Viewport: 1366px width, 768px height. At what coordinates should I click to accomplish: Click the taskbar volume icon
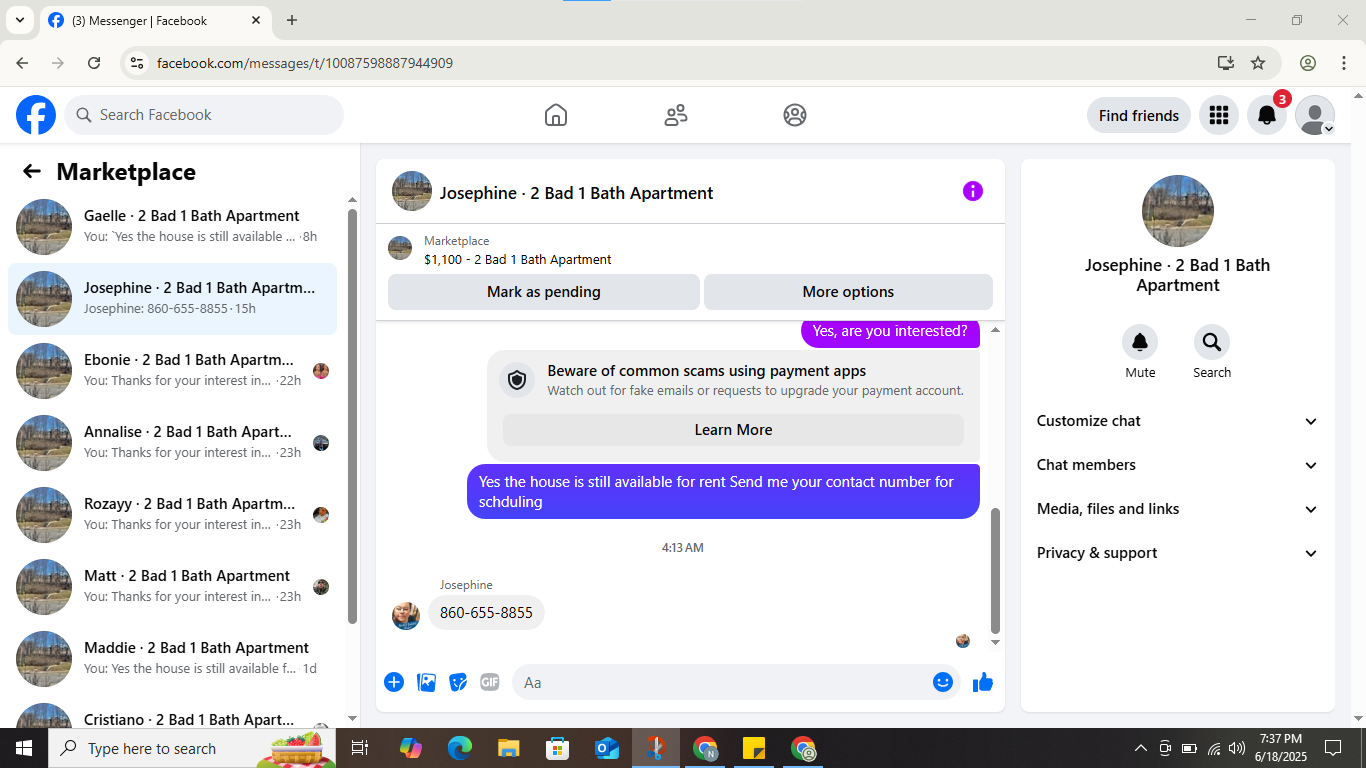pos(1238,748)
